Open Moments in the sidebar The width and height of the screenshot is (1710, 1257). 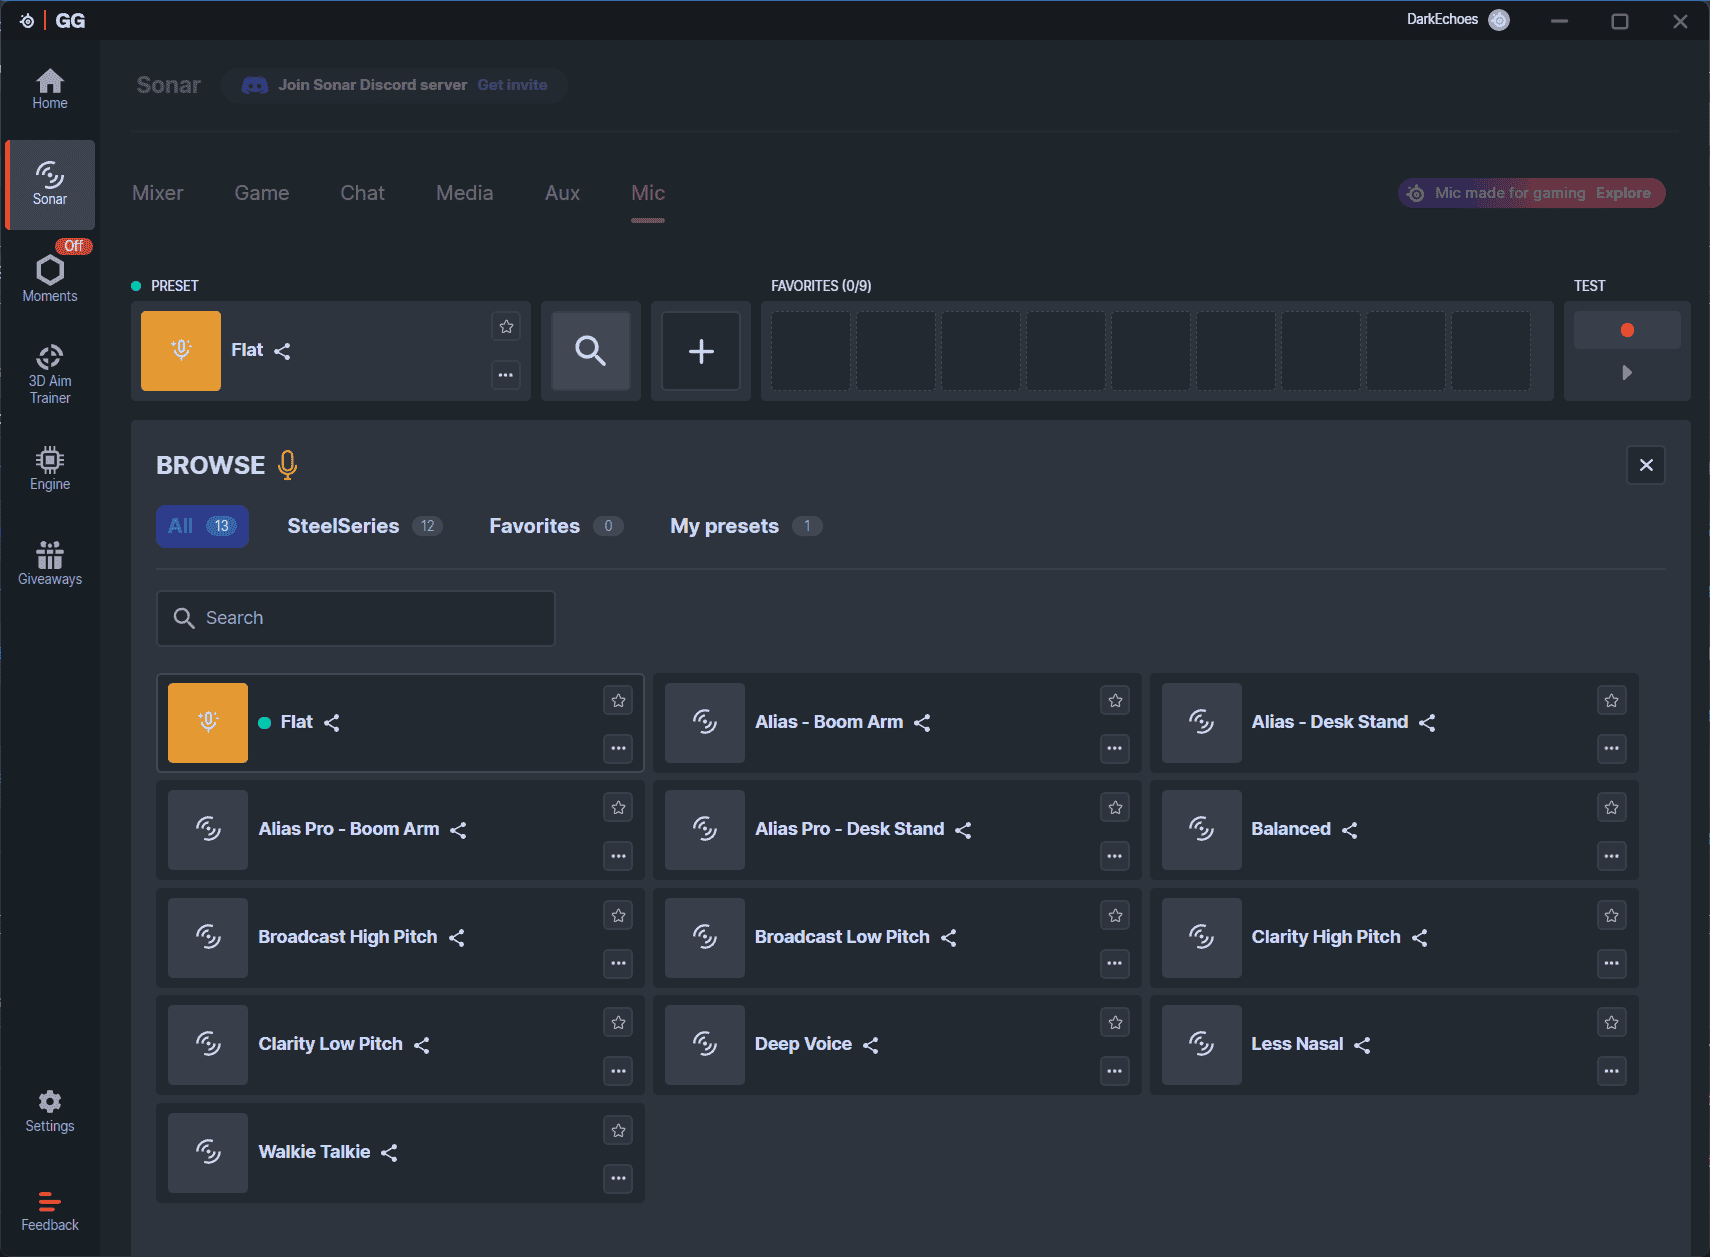(50, 278)
